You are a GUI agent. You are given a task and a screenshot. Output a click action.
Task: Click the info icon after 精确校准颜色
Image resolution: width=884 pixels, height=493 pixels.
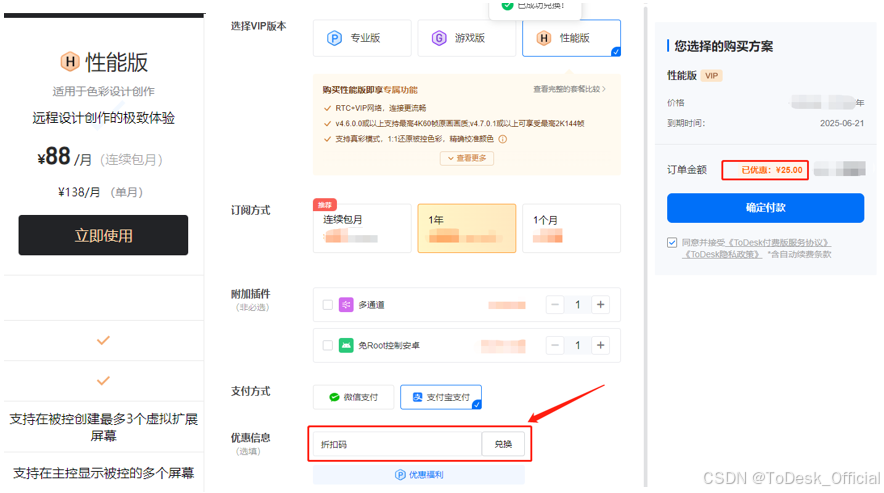[503, 139]
